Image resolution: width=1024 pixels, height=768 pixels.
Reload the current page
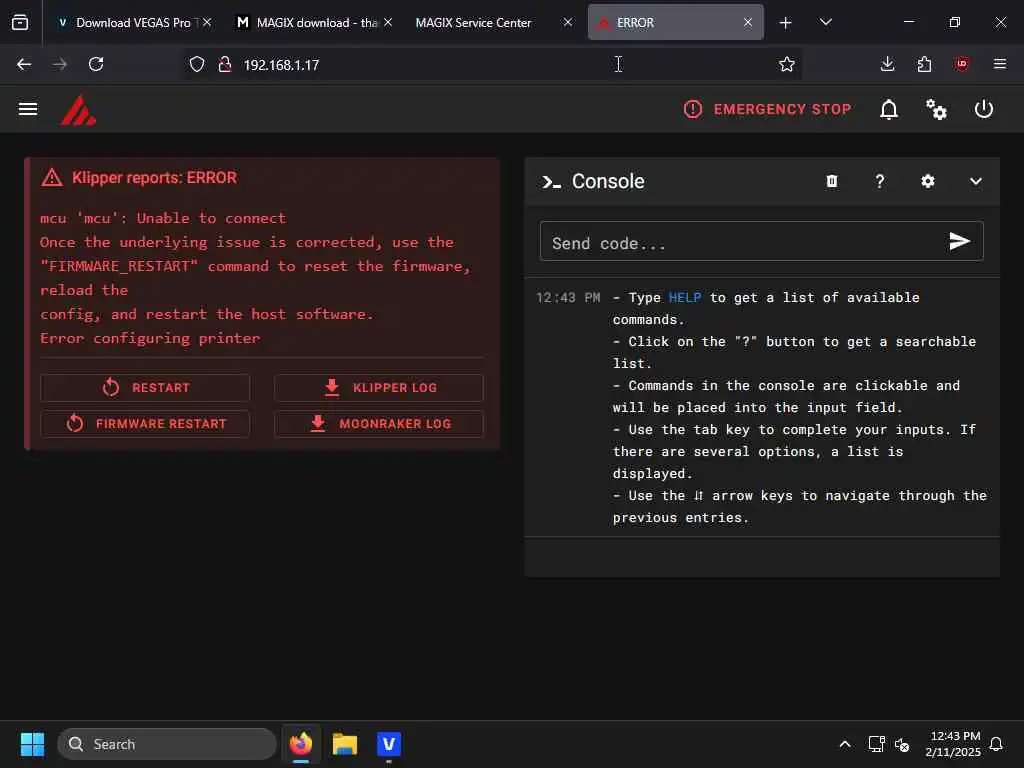point(96,64)
